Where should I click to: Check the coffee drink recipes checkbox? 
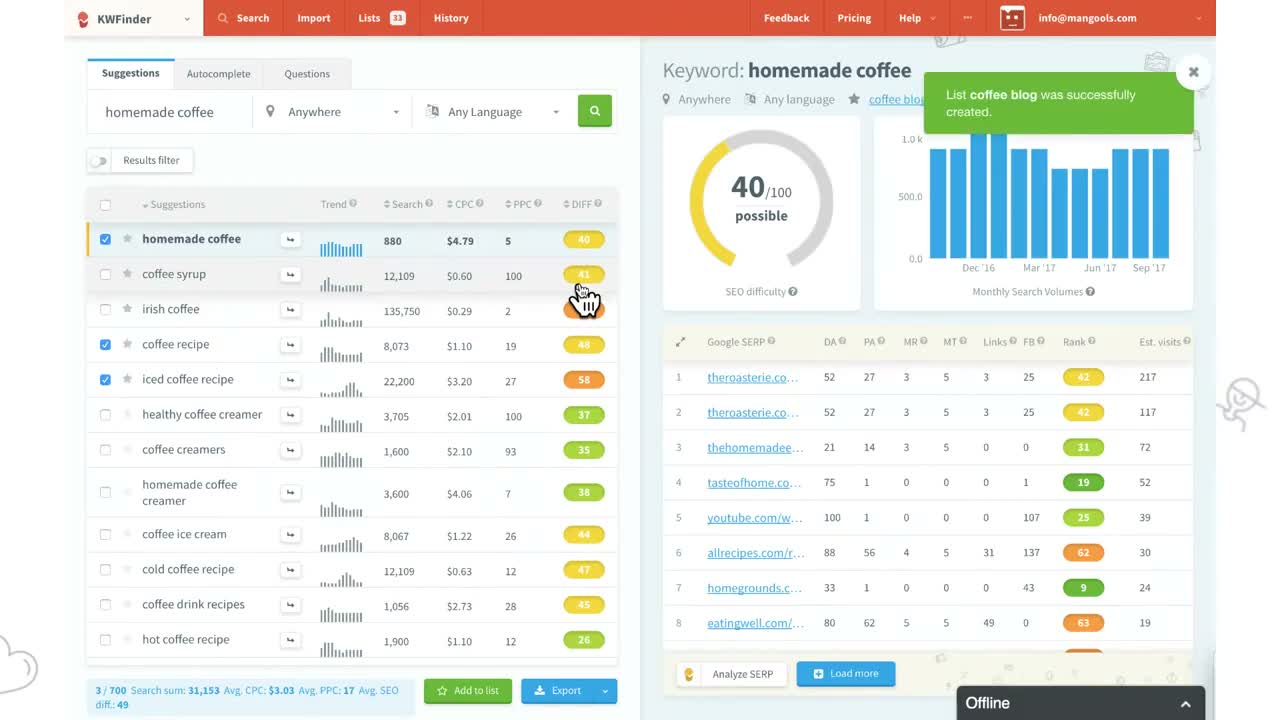pos(105,604)
